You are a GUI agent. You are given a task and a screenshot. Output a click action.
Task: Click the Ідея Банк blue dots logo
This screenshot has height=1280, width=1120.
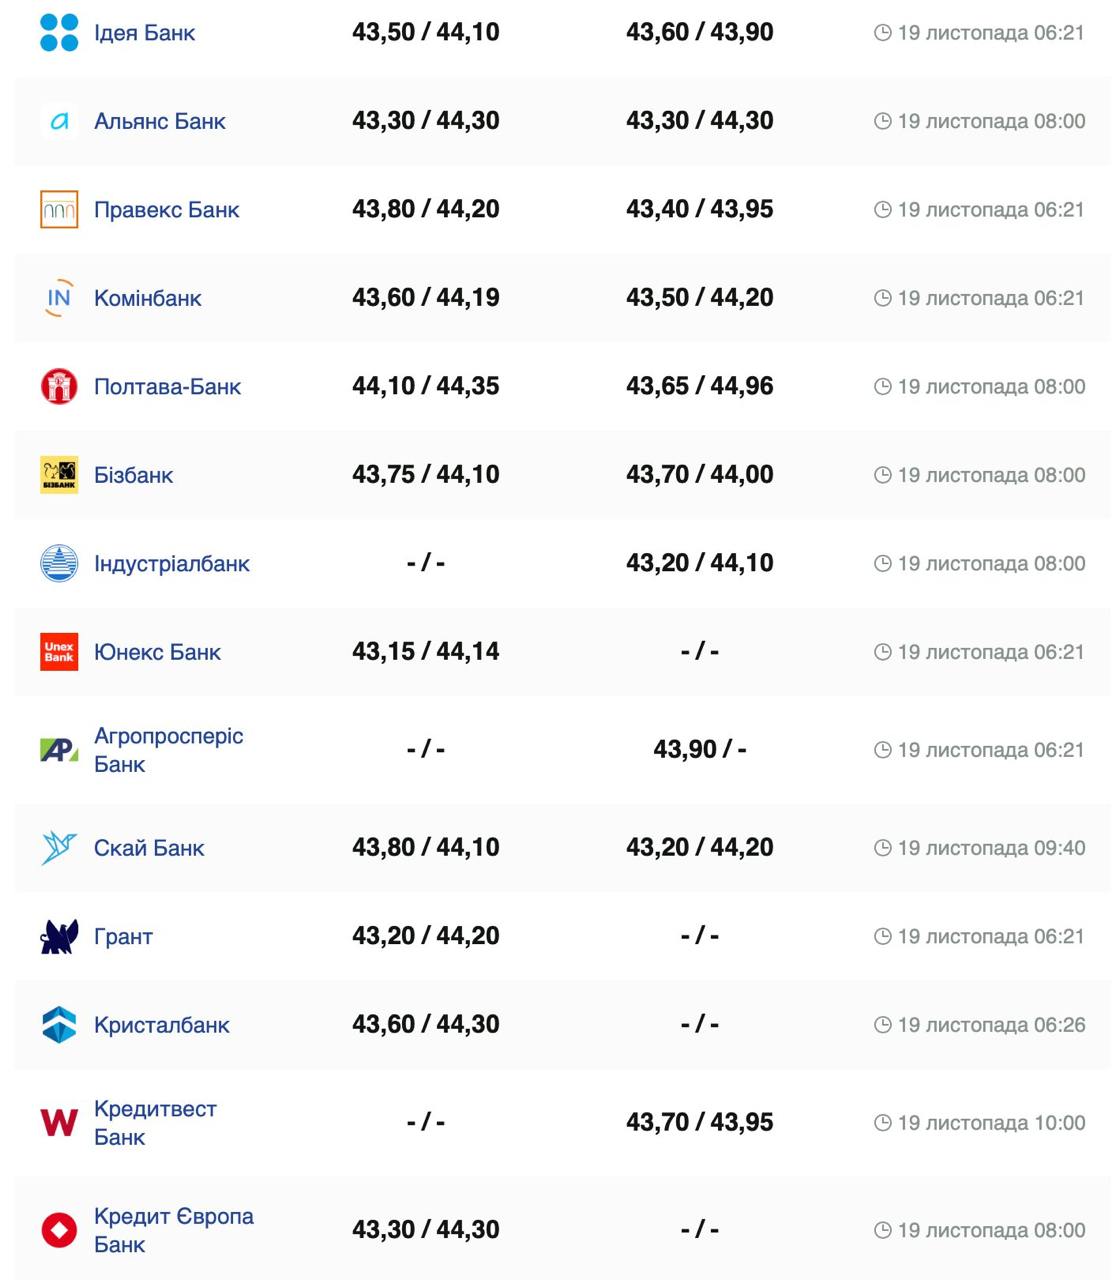click(59, 33)
